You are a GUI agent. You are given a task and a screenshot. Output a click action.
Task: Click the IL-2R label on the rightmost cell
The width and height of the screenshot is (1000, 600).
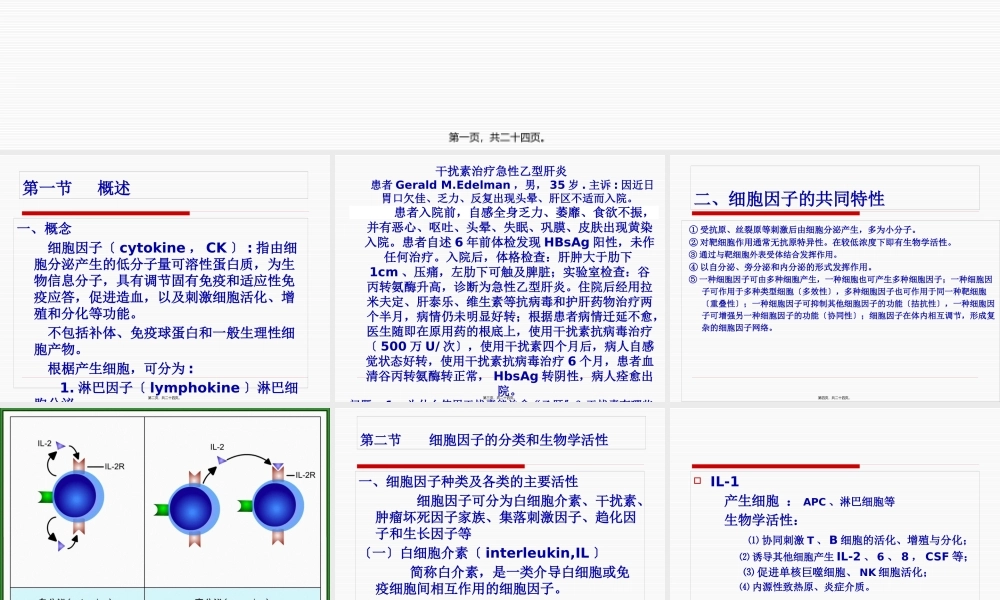tap(304, 475)
